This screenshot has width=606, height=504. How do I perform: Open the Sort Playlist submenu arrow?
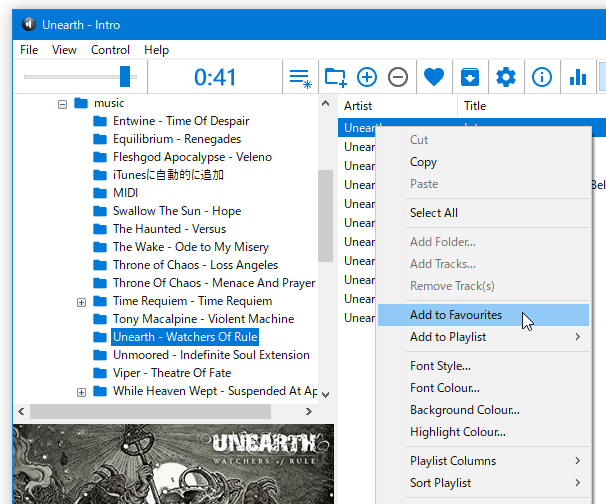click(577, 482)
